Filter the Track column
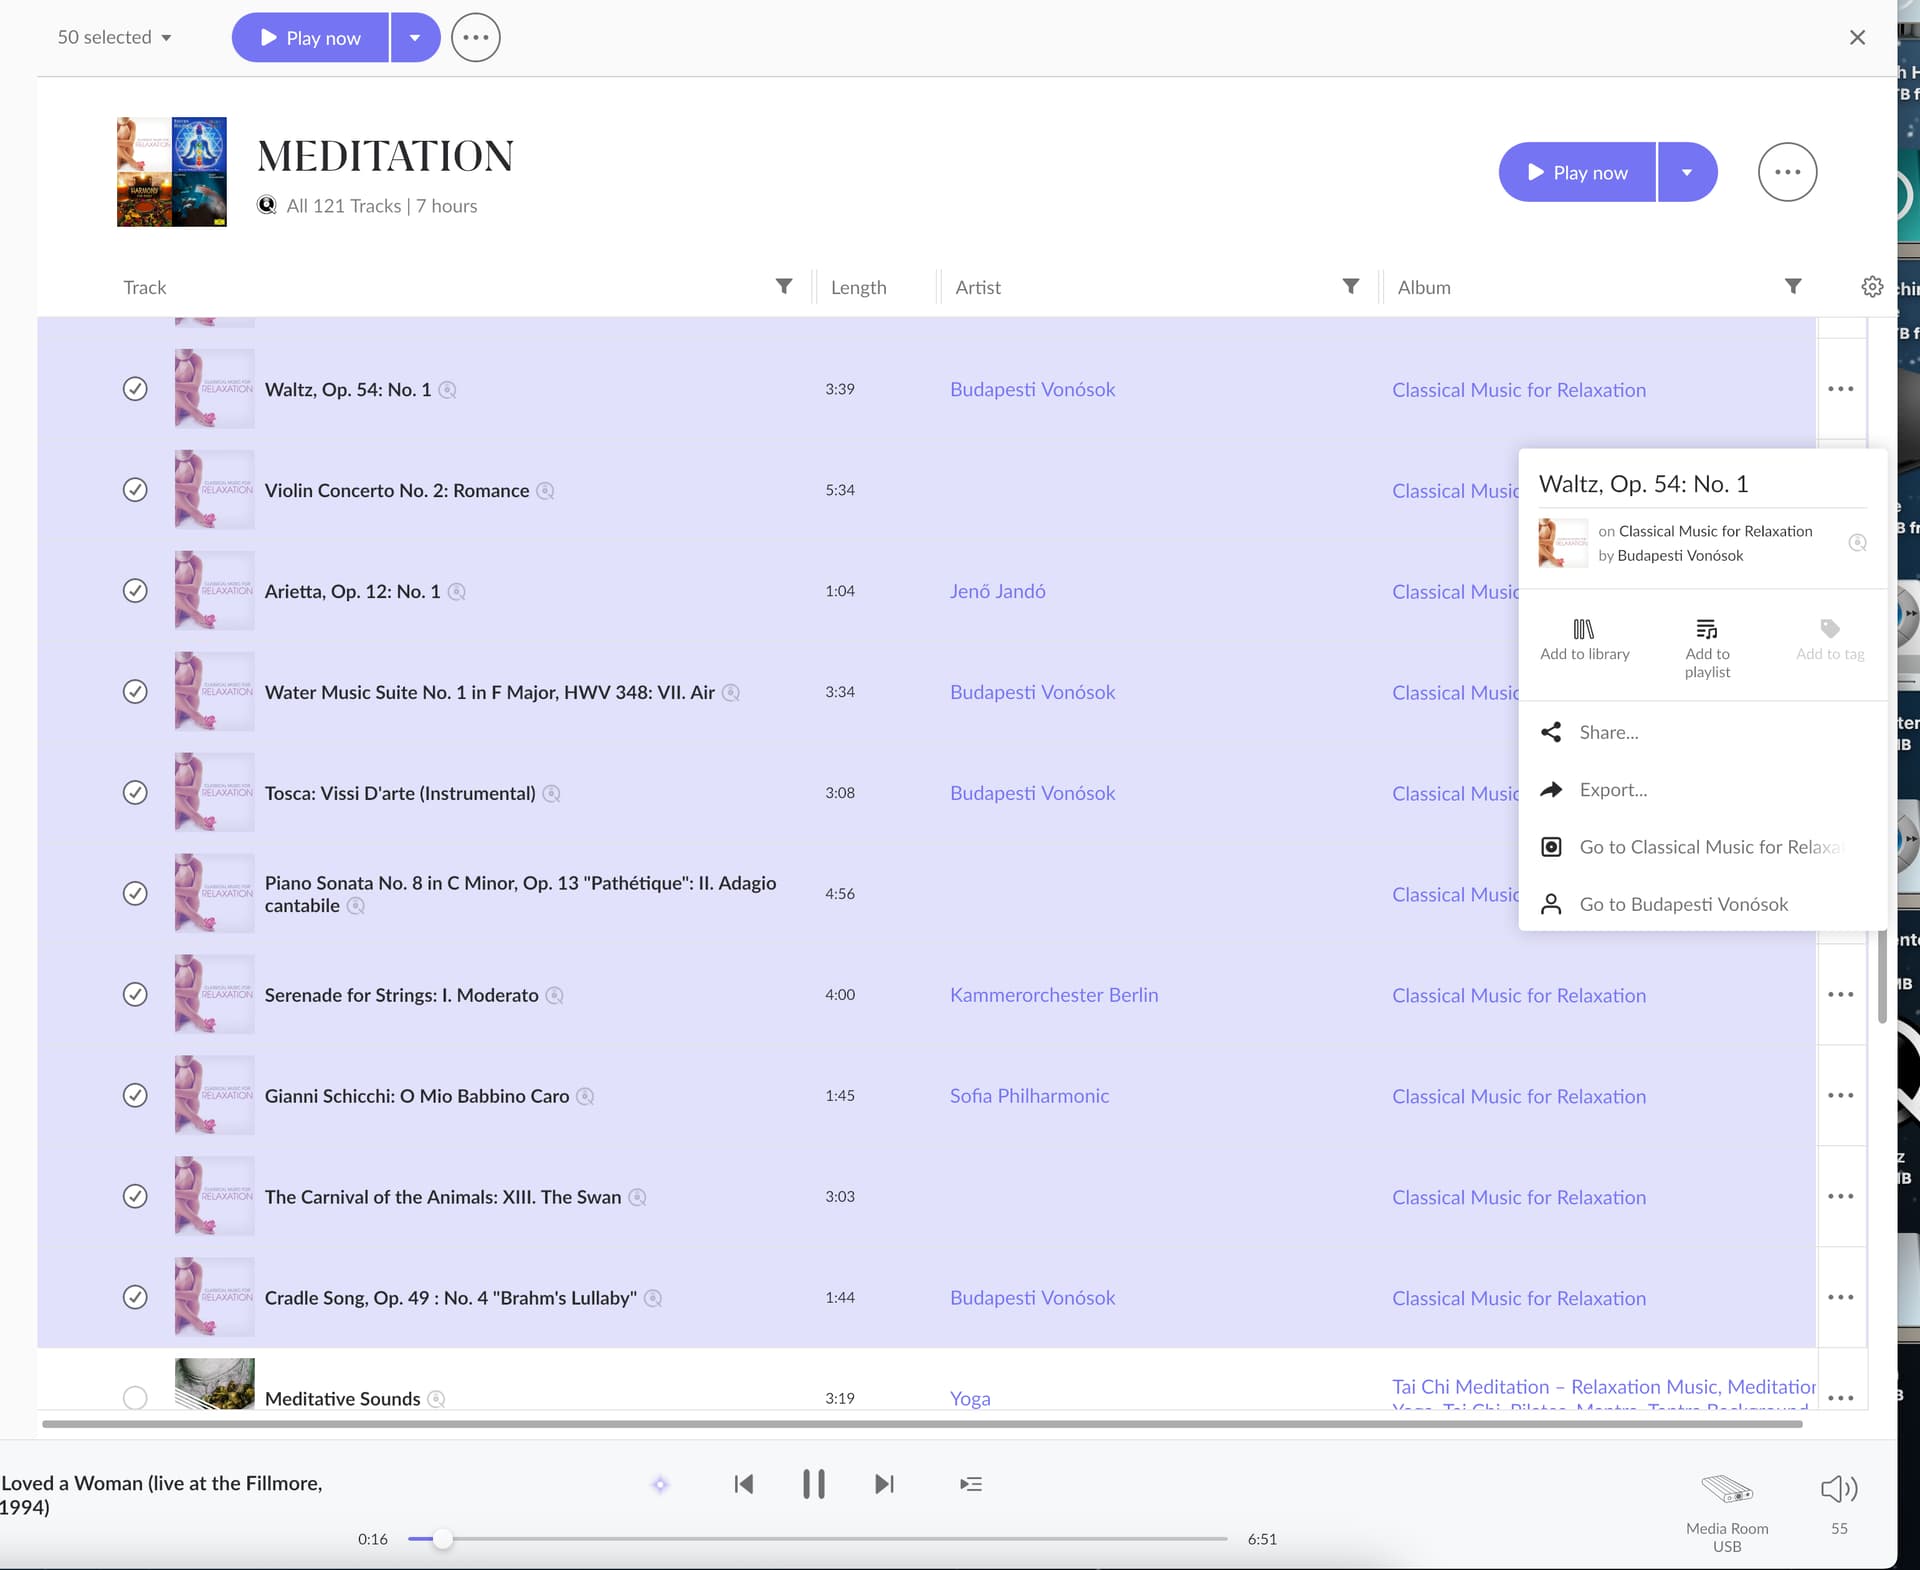 click(x=784, y=287)
